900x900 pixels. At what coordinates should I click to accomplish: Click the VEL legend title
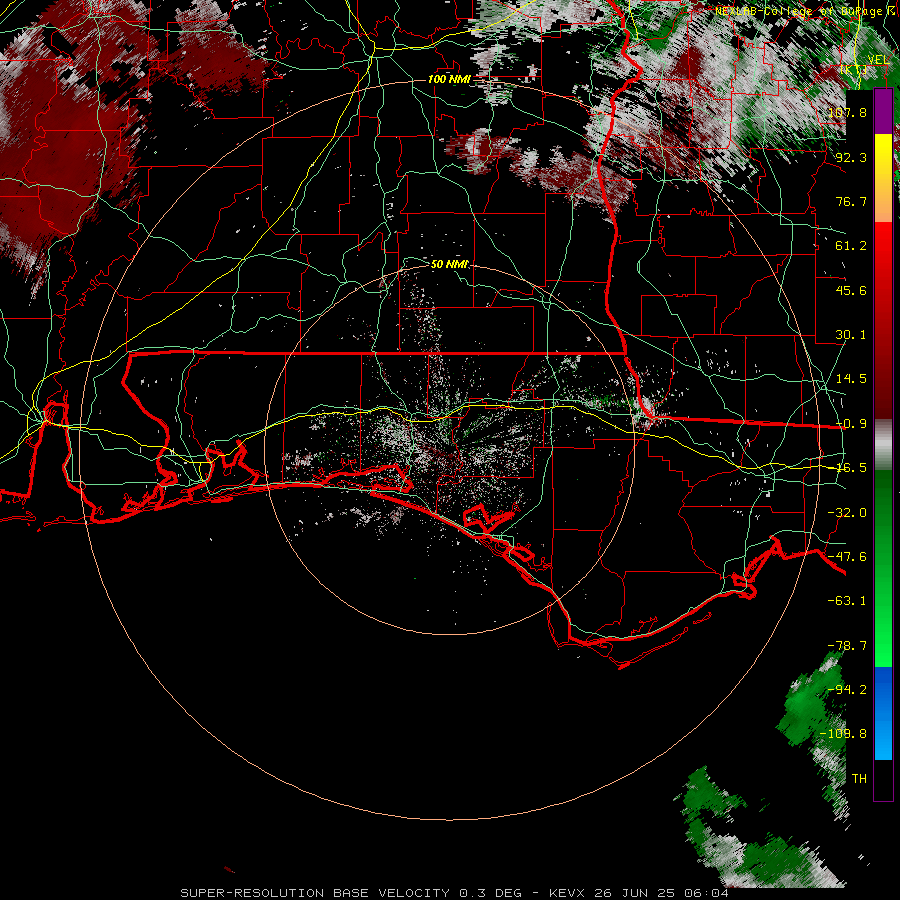point(879,60)
